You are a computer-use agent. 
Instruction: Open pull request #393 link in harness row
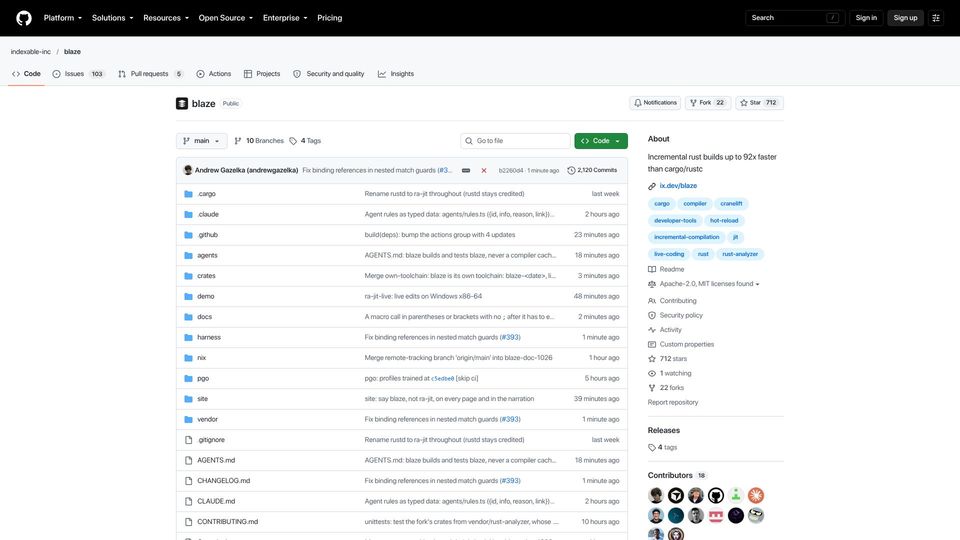(x=510, y=337)
